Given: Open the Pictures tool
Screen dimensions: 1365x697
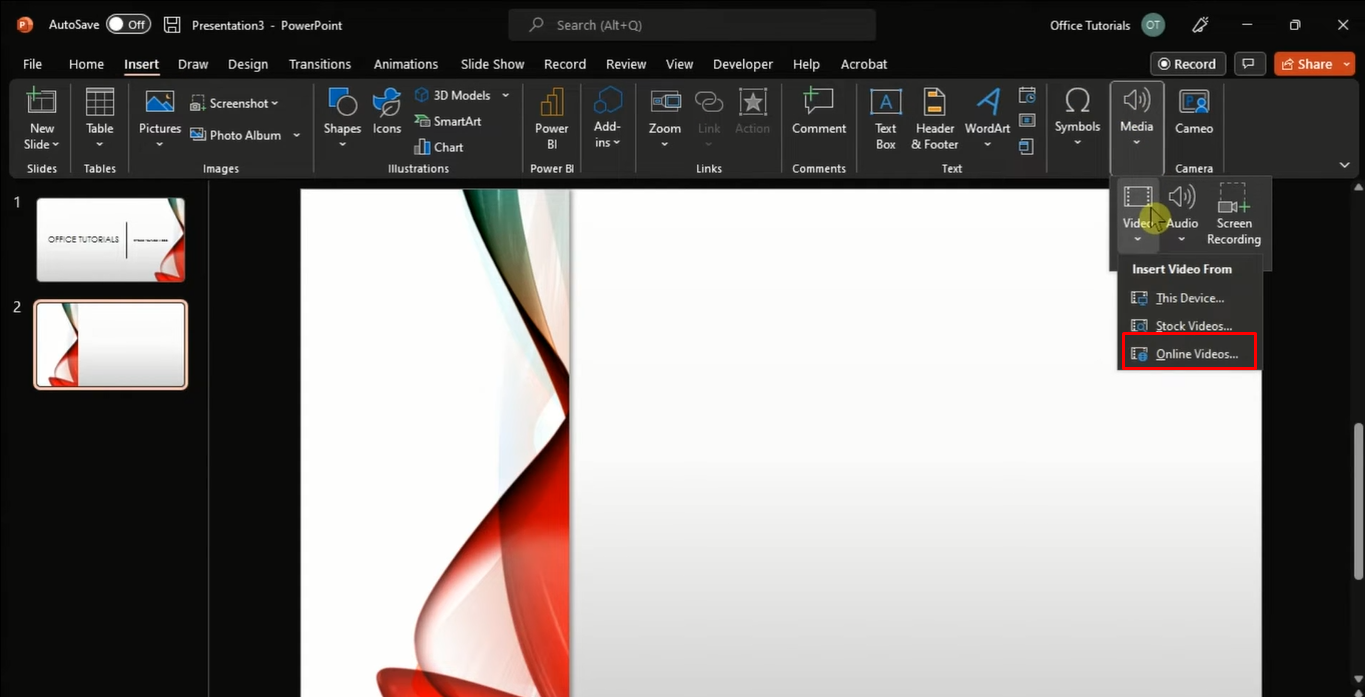Looking at the screenshot, I should pos(159,117).
